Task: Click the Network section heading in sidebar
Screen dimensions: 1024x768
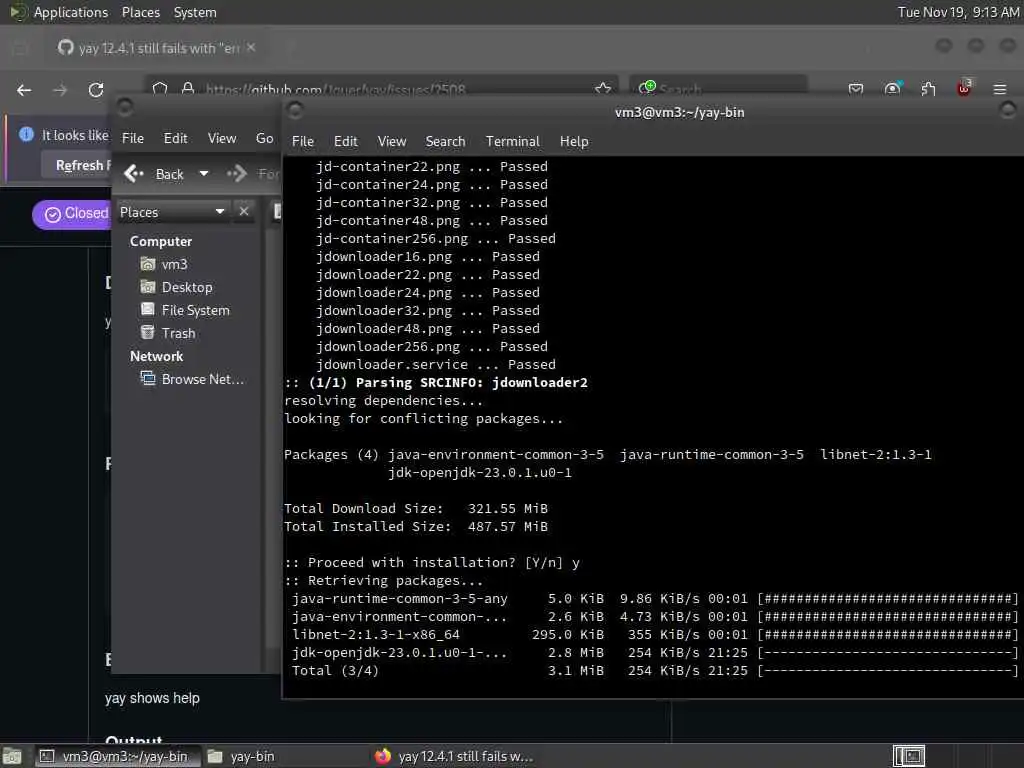Action: coord(156,356)
